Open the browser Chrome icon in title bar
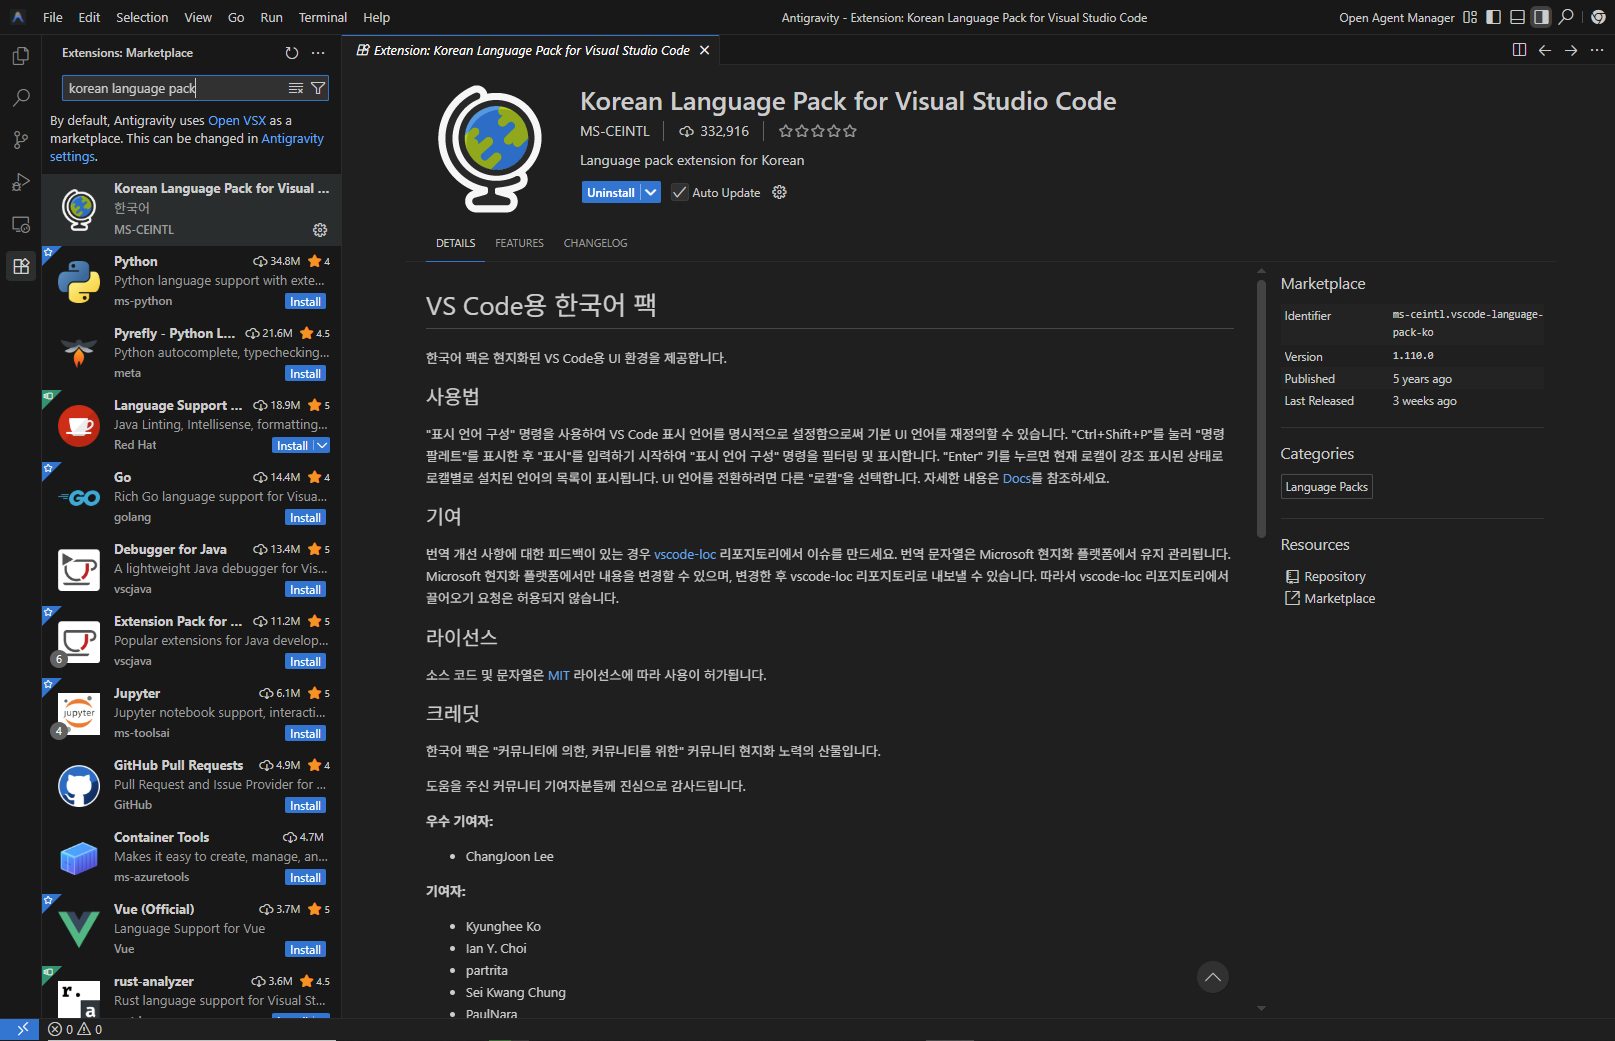 [1598, 17]
